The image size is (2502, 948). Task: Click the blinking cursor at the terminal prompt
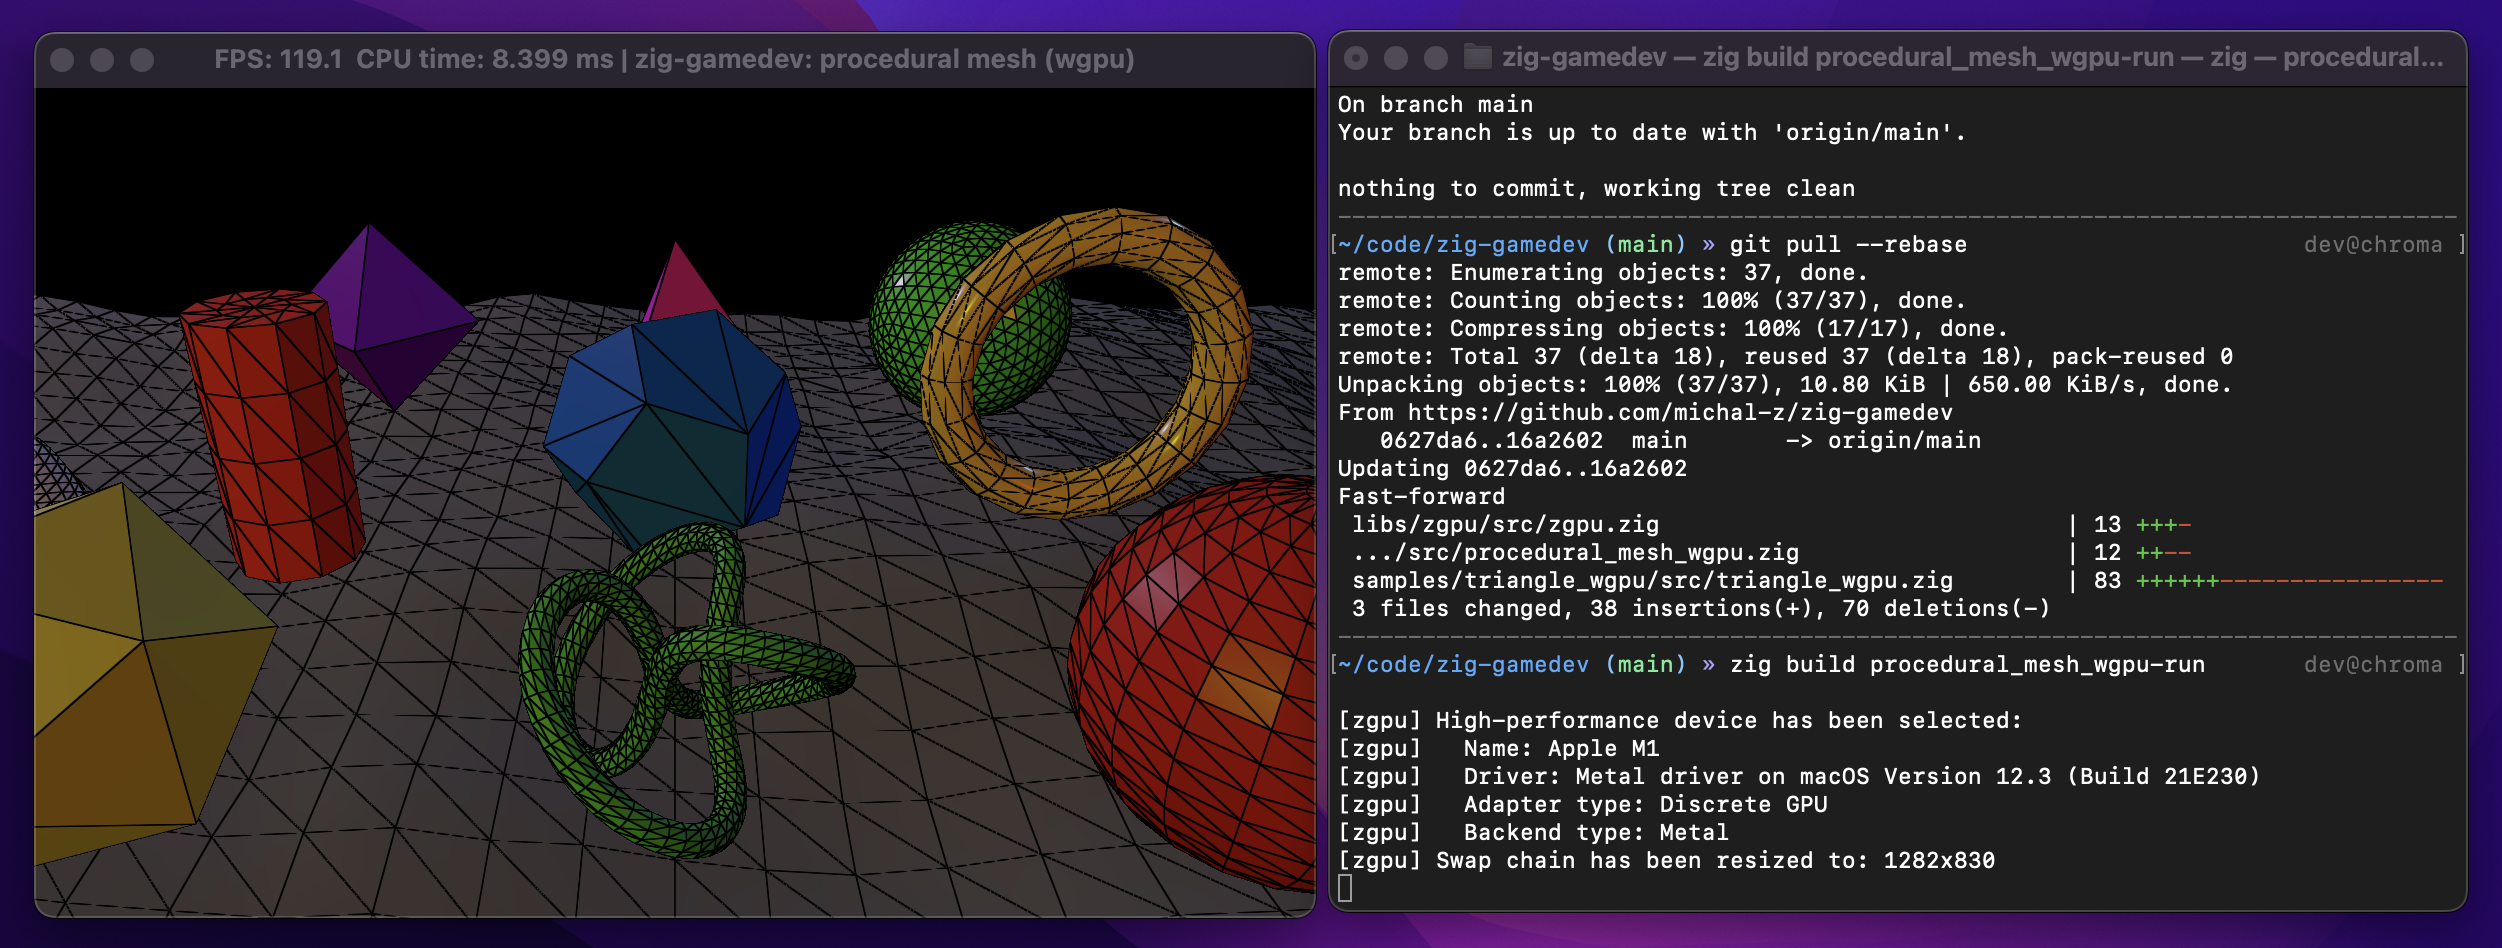1347,886
